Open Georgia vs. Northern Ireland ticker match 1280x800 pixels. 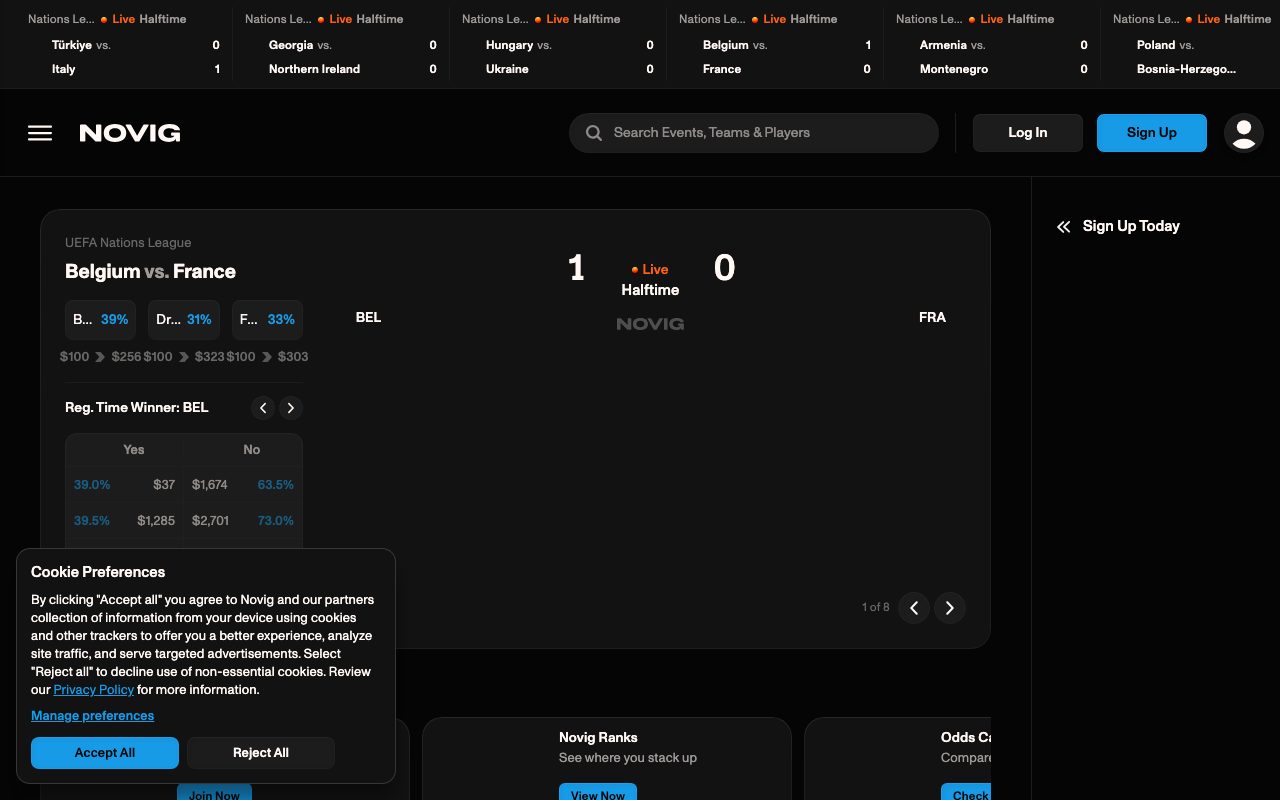click(x=341, y=45)
